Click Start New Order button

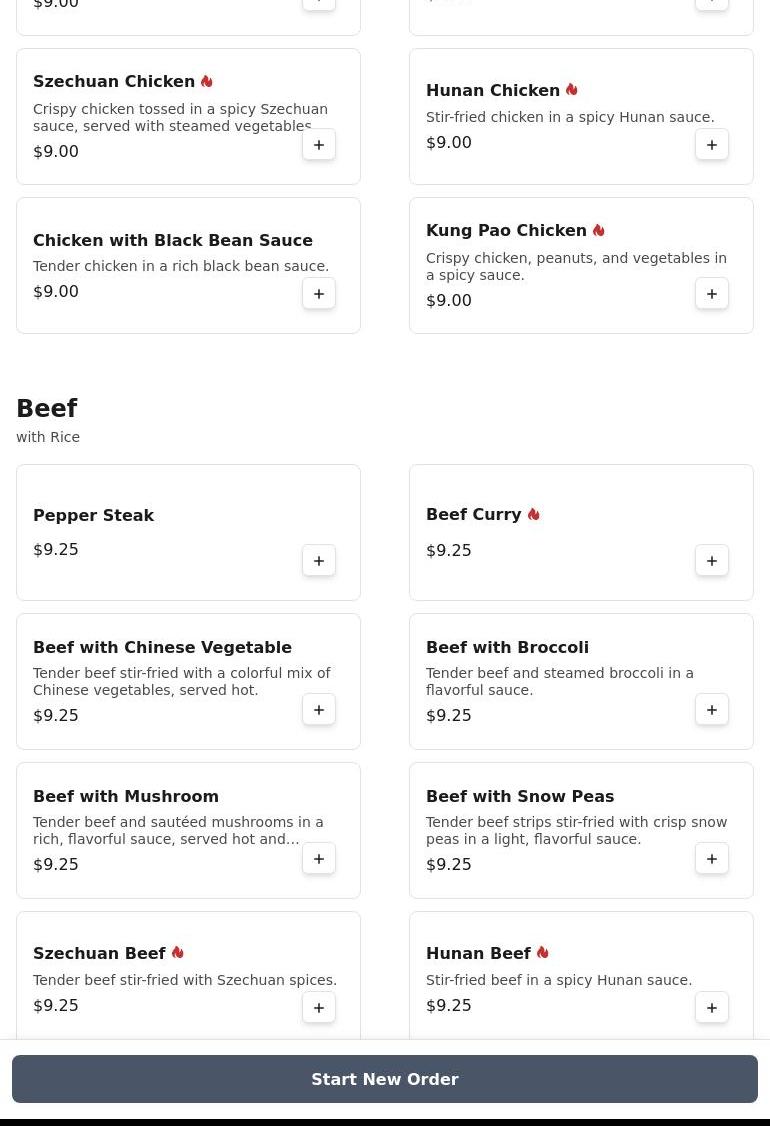pos(385,1079)
